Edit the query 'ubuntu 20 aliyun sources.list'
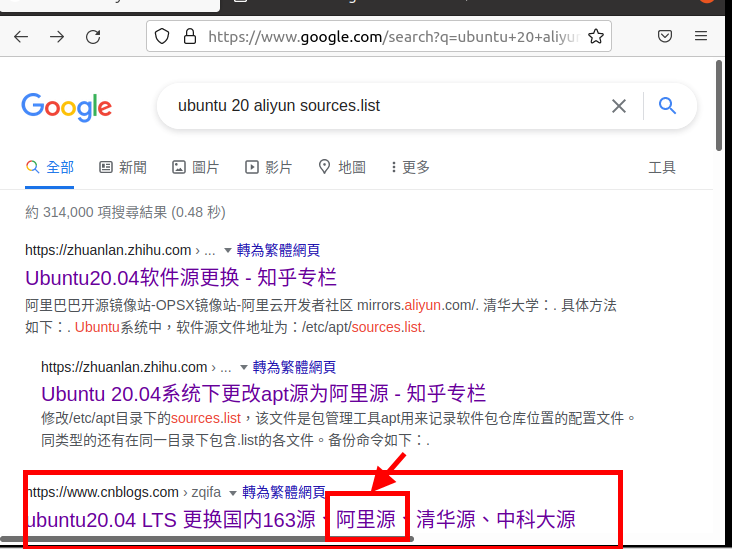This screenshot has width=732, height=549. (x=279, y=106)
